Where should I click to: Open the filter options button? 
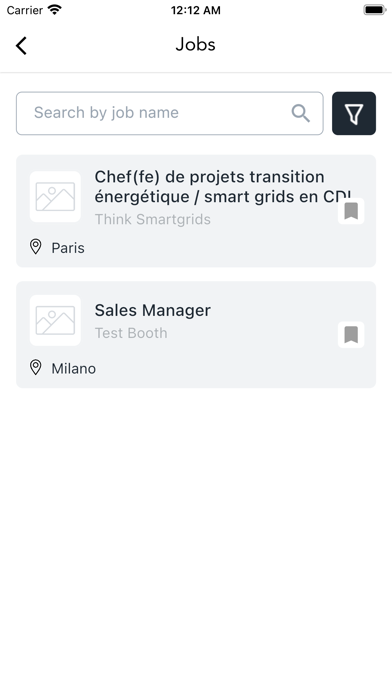click(x=354, y=113)
